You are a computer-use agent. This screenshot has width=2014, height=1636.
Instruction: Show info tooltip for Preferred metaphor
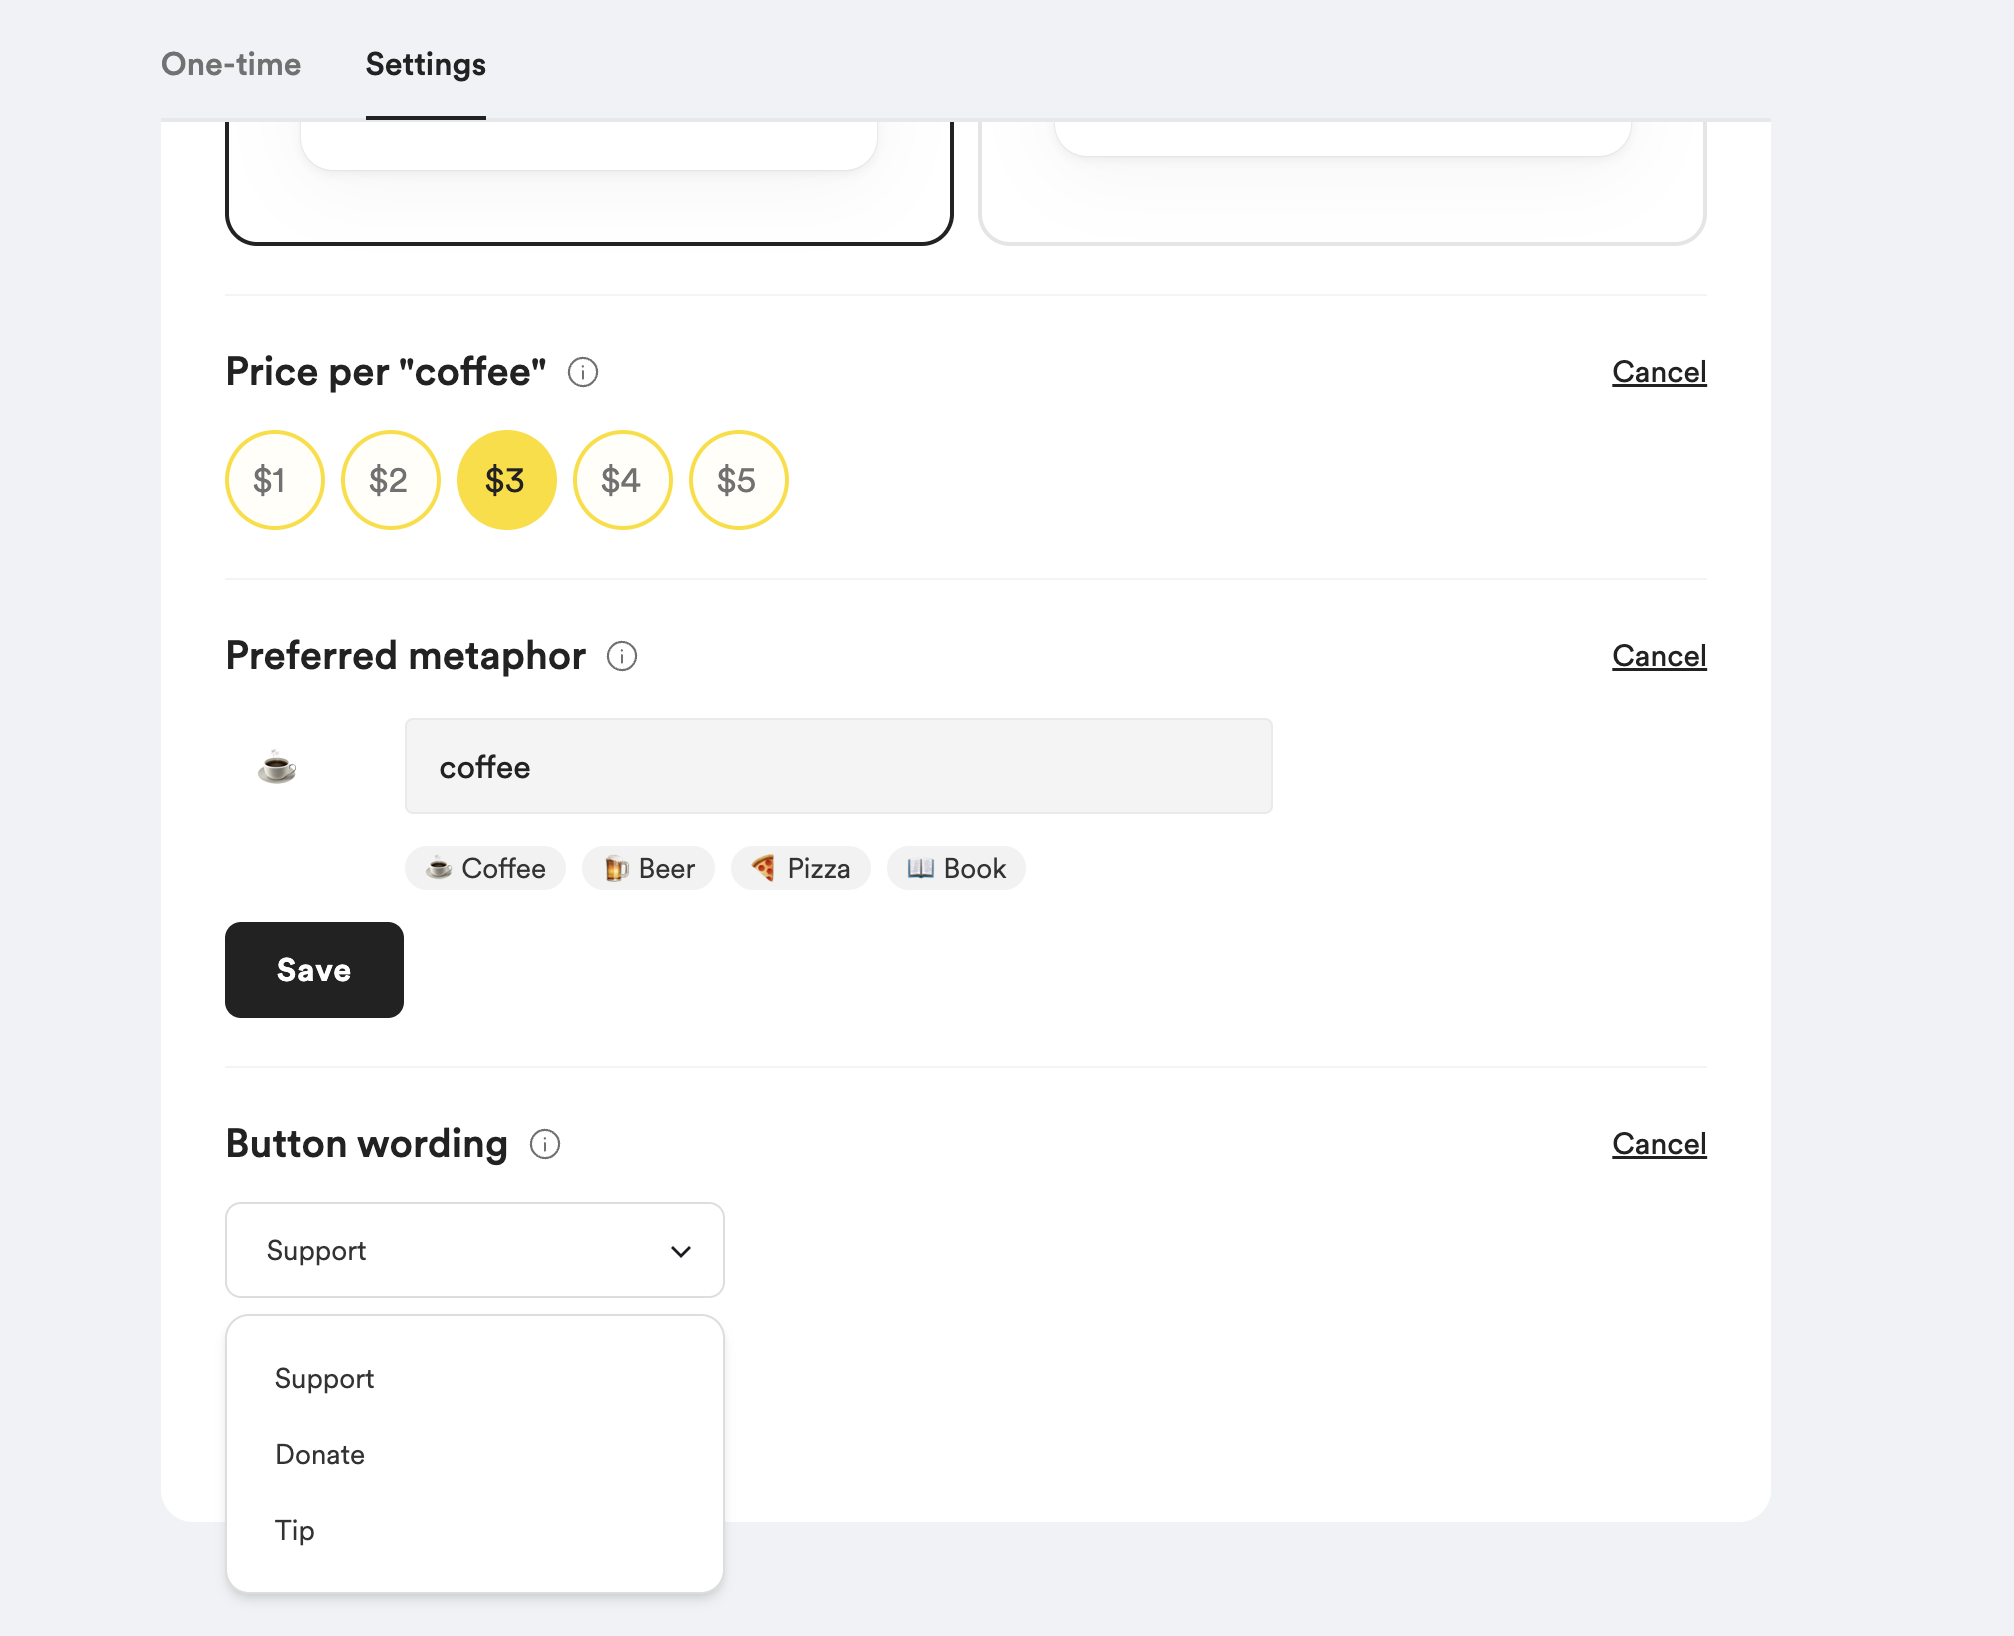click(x=622, y=656)
